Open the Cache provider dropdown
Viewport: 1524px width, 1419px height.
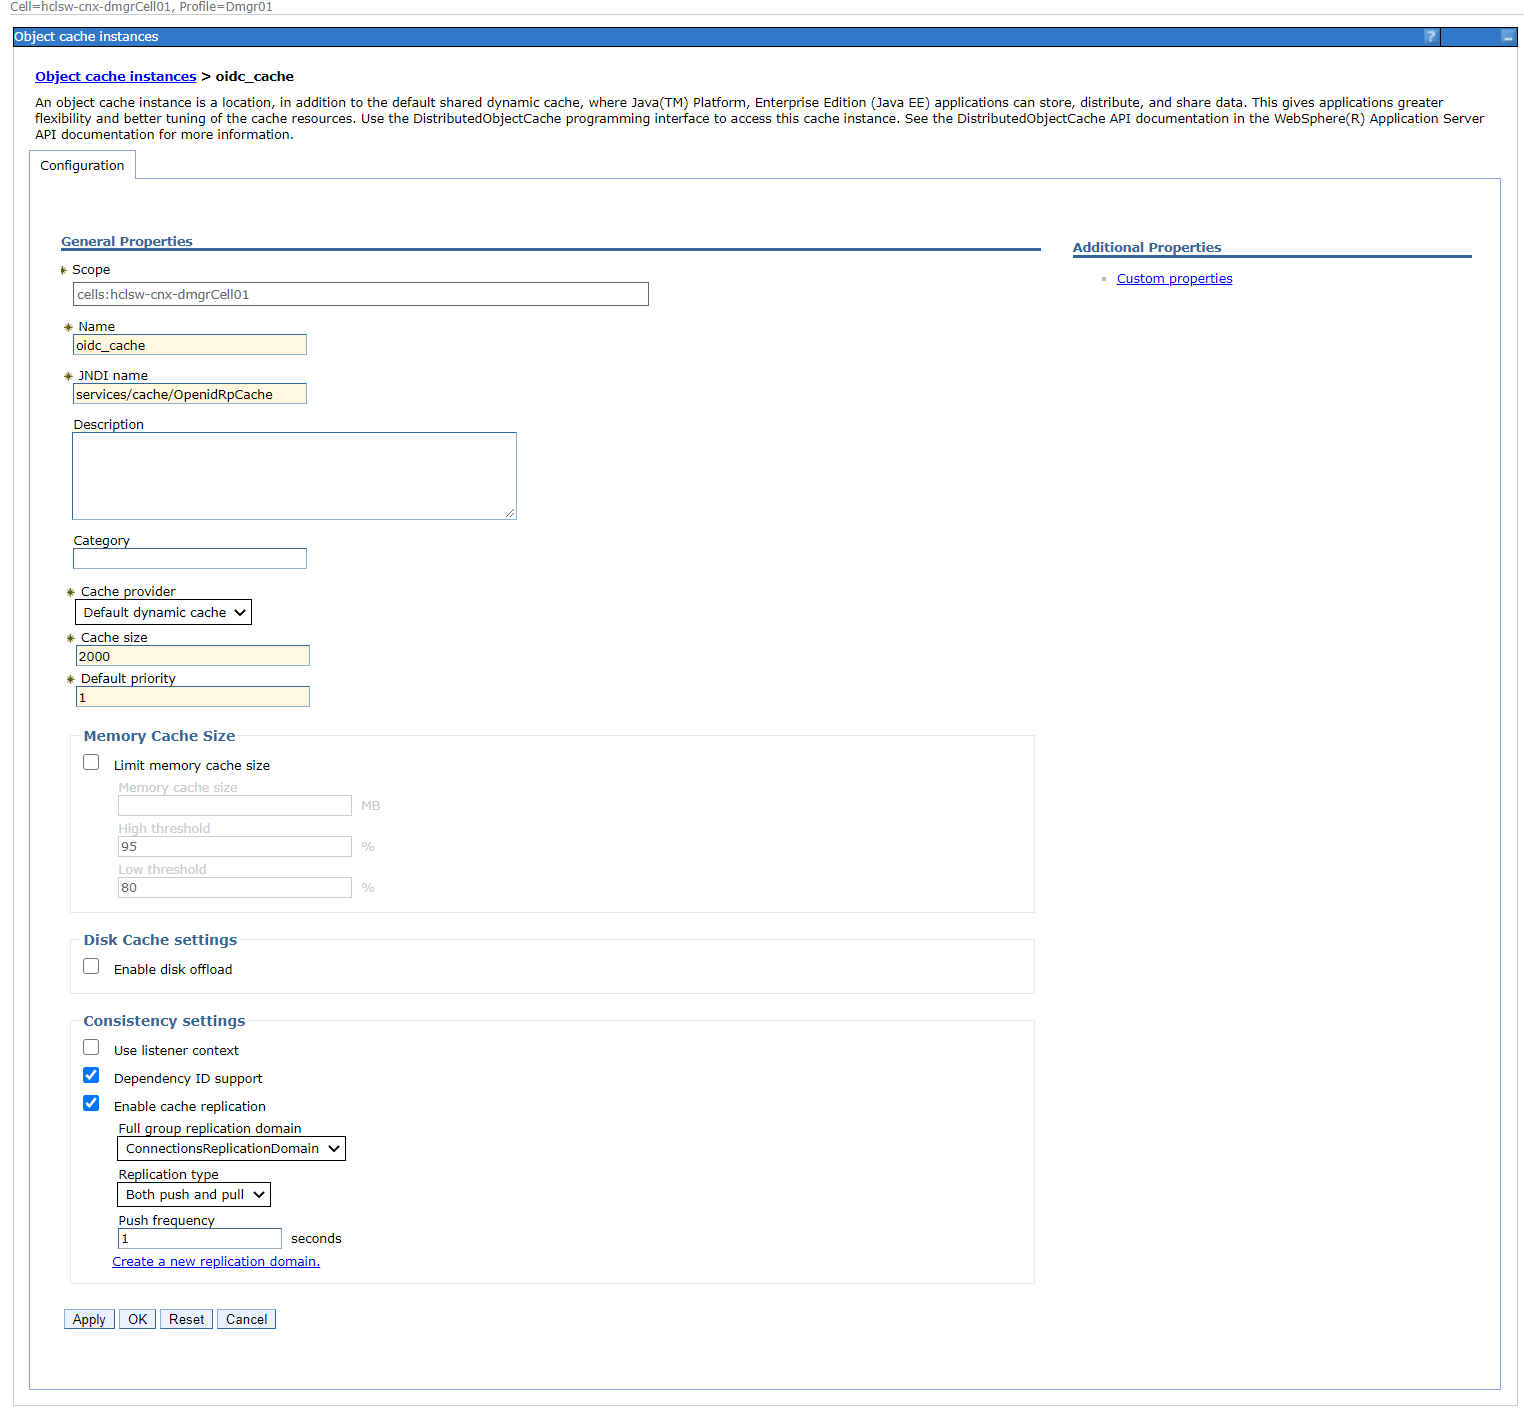point(162,612)
